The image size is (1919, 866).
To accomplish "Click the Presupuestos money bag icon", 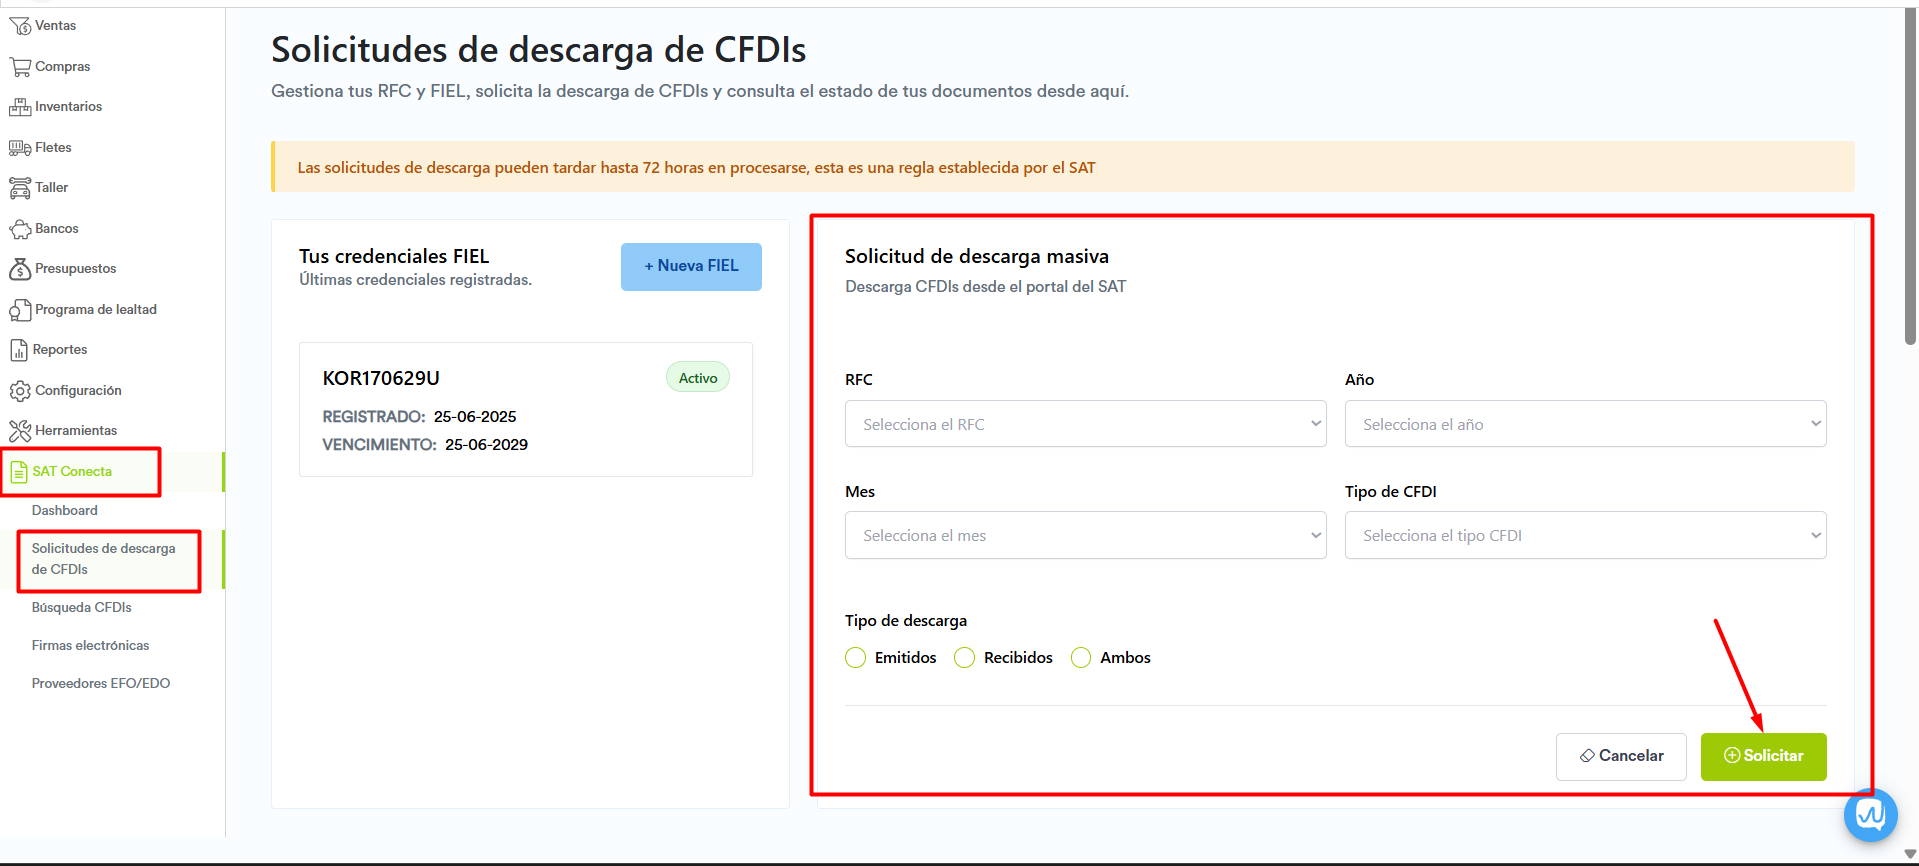I will pyautogui.click(x=19, y=269).
